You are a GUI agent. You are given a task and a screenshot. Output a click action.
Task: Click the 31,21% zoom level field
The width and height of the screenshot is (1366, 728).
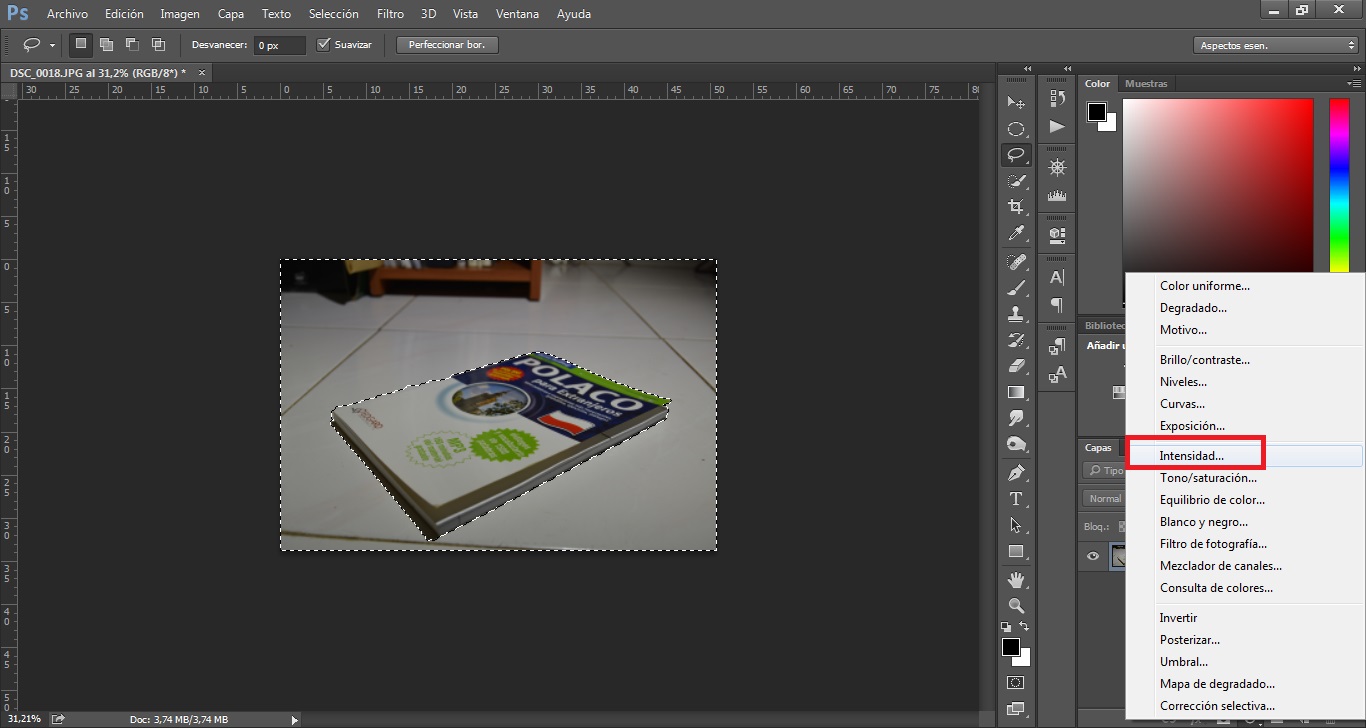pos(24,719)
